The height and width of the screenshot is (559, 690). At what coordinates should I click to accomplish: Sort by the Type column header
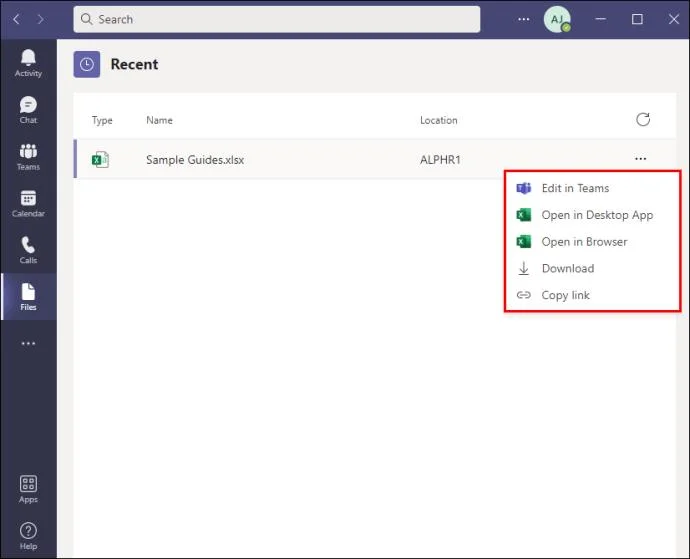[102, 120]
